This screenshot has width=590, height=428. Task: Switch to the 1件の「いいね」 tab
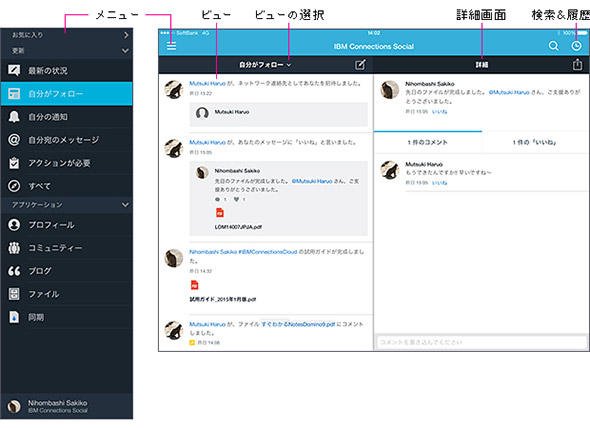click(535, 142)
